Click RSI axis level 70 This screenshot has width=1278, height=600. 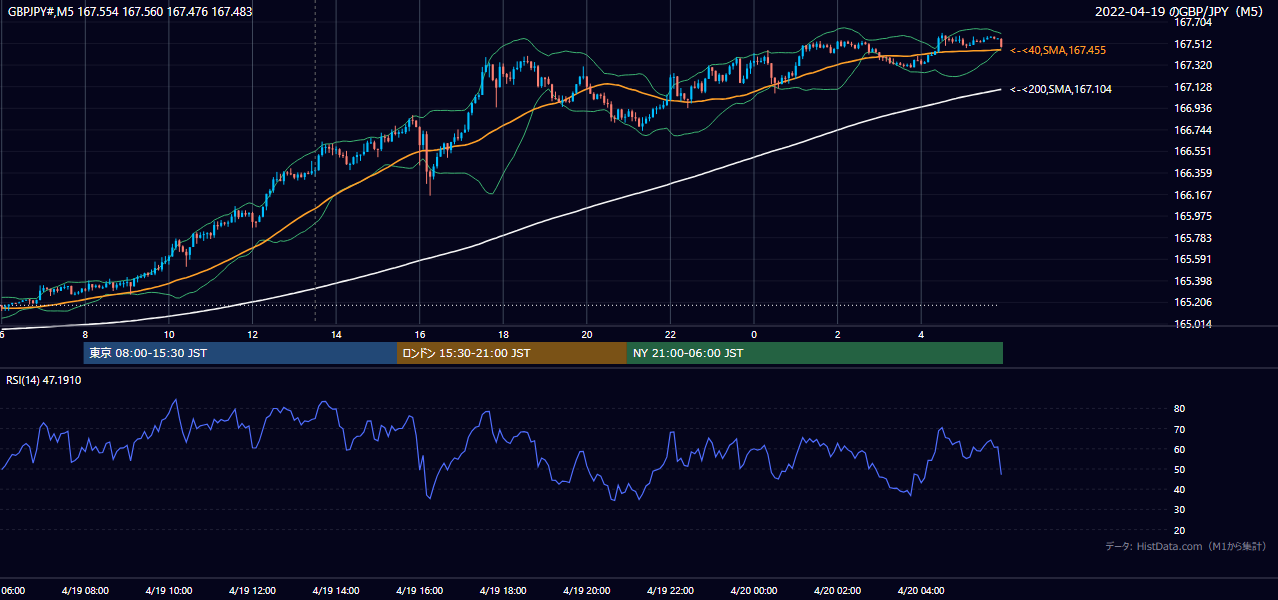point(1180,429)
